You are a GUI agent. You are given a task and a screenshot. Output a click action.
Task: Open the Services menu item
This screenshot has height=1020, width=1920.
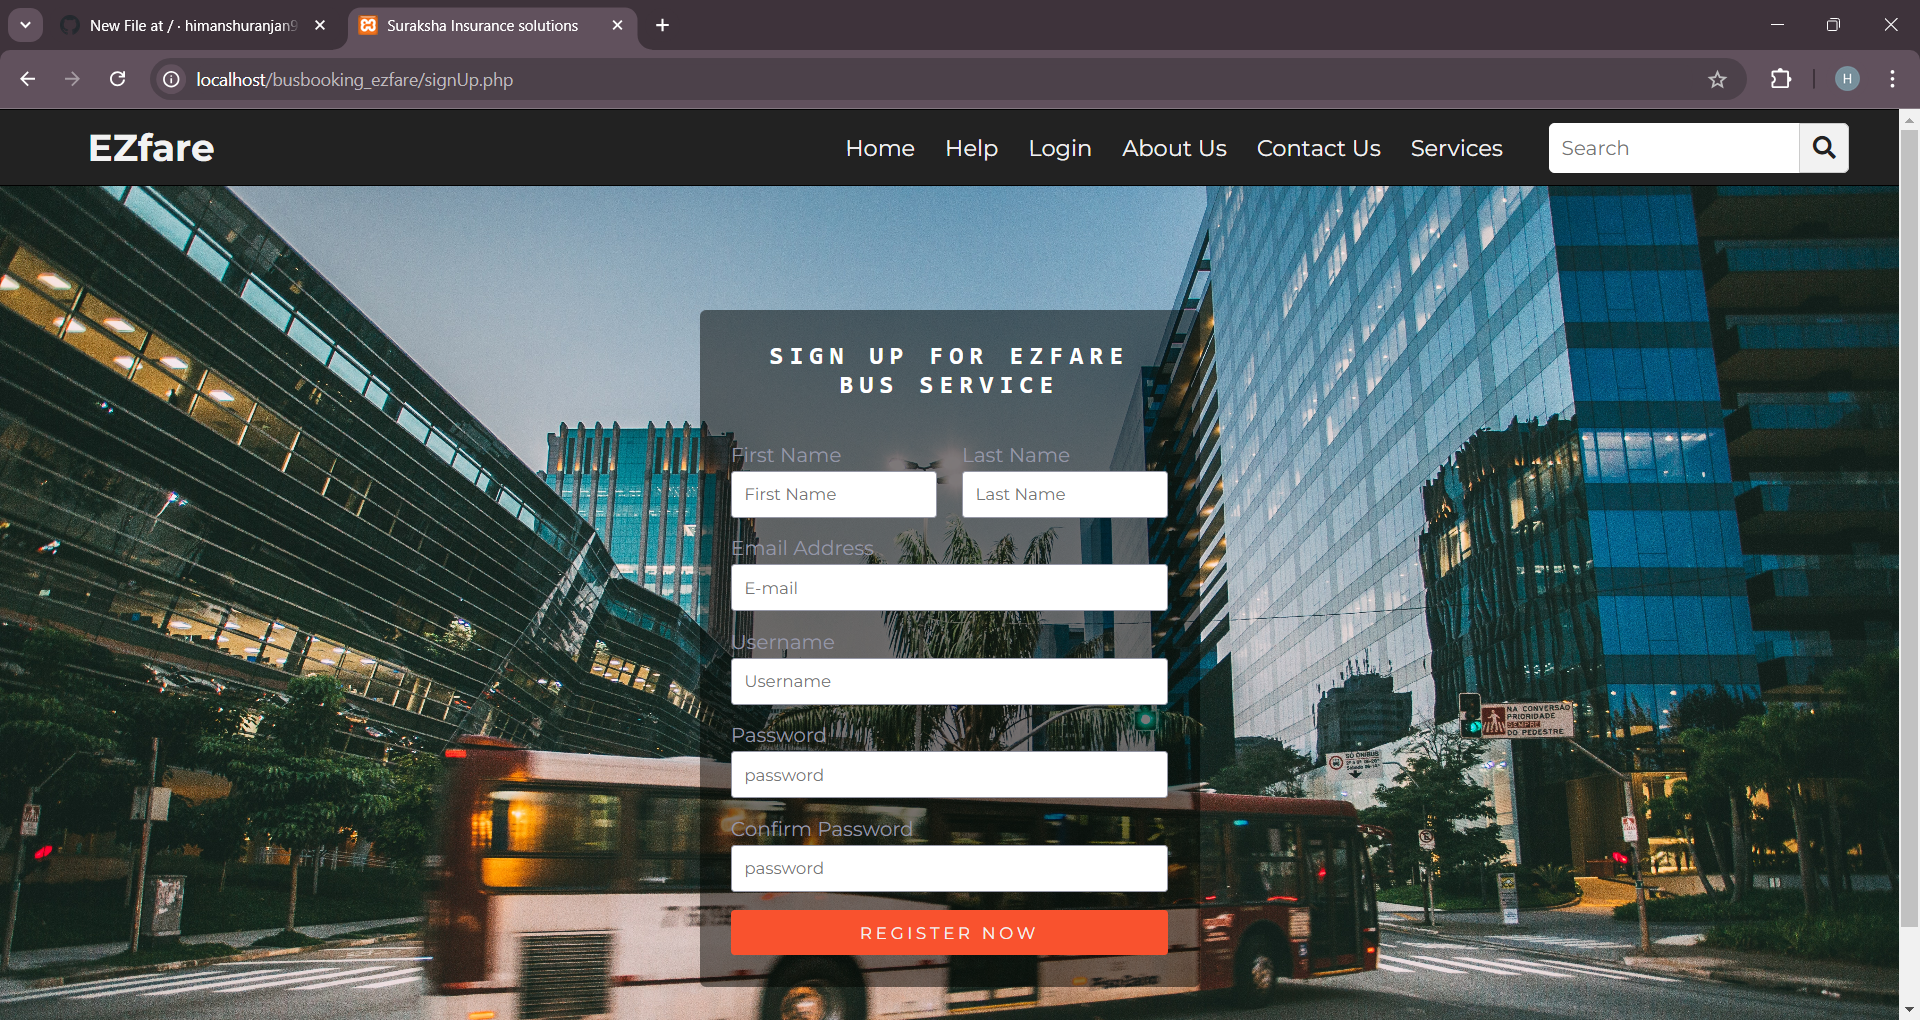coord(1456,148)
